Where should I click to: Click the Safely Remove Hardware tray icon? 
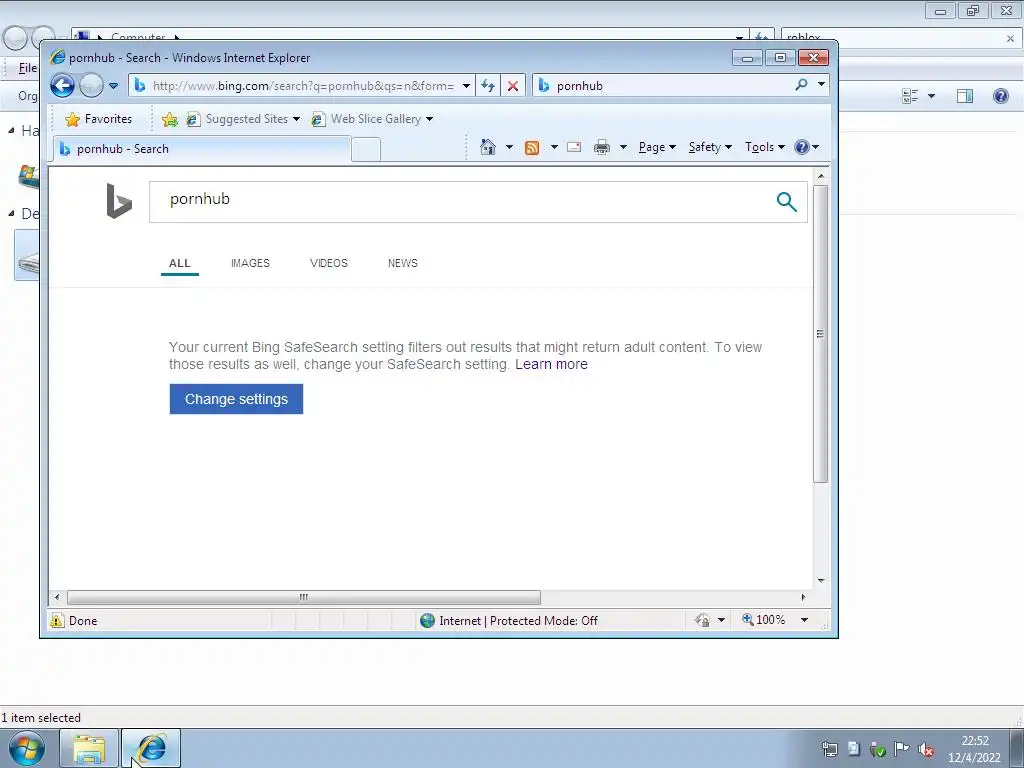point(878,749)
